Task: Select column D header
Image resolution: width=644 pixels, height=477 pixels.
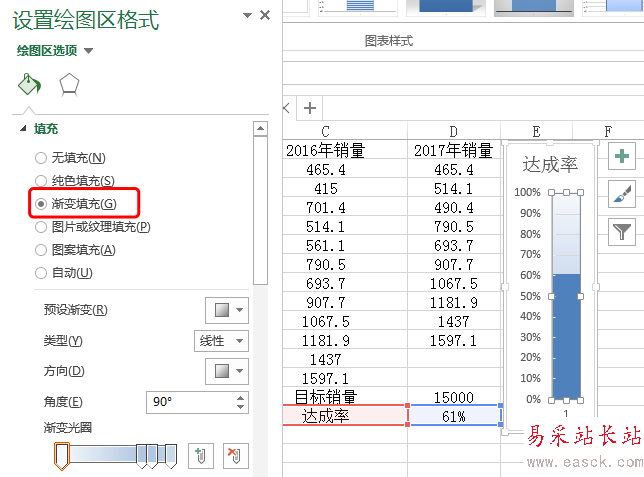Action: 453,131
